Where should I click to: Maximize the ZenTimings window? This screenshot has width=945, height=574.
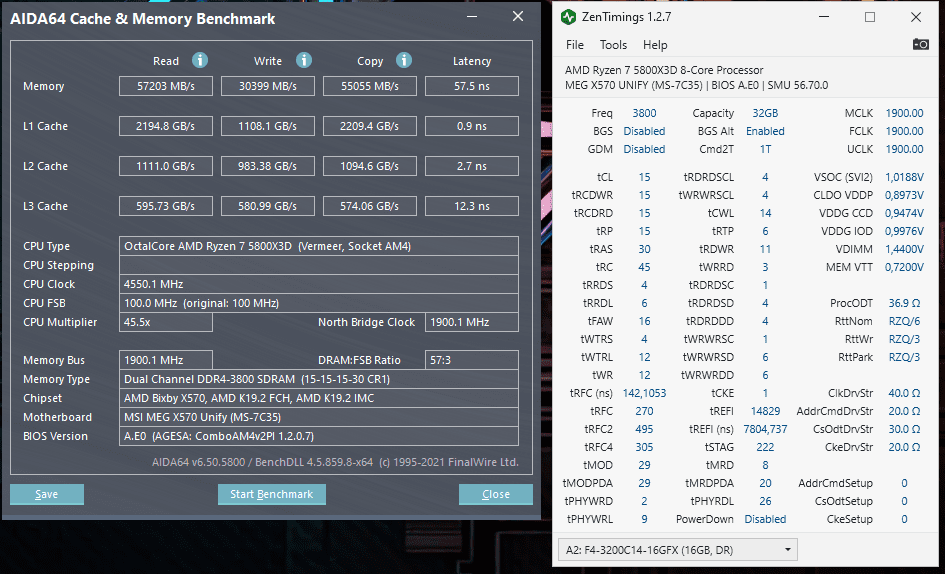pos(870,17)
